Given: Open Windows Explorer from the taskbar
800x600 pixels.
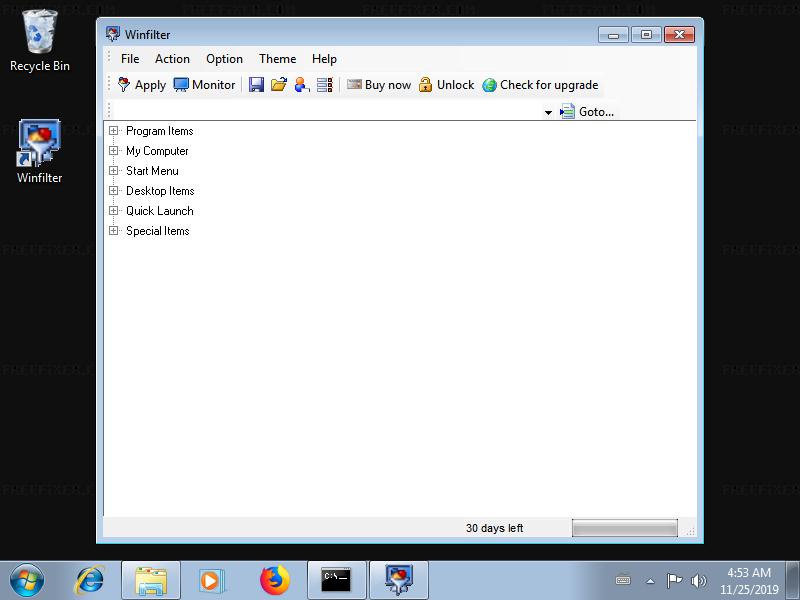Looking at the screenshot, I should click(x=151, y=580).
